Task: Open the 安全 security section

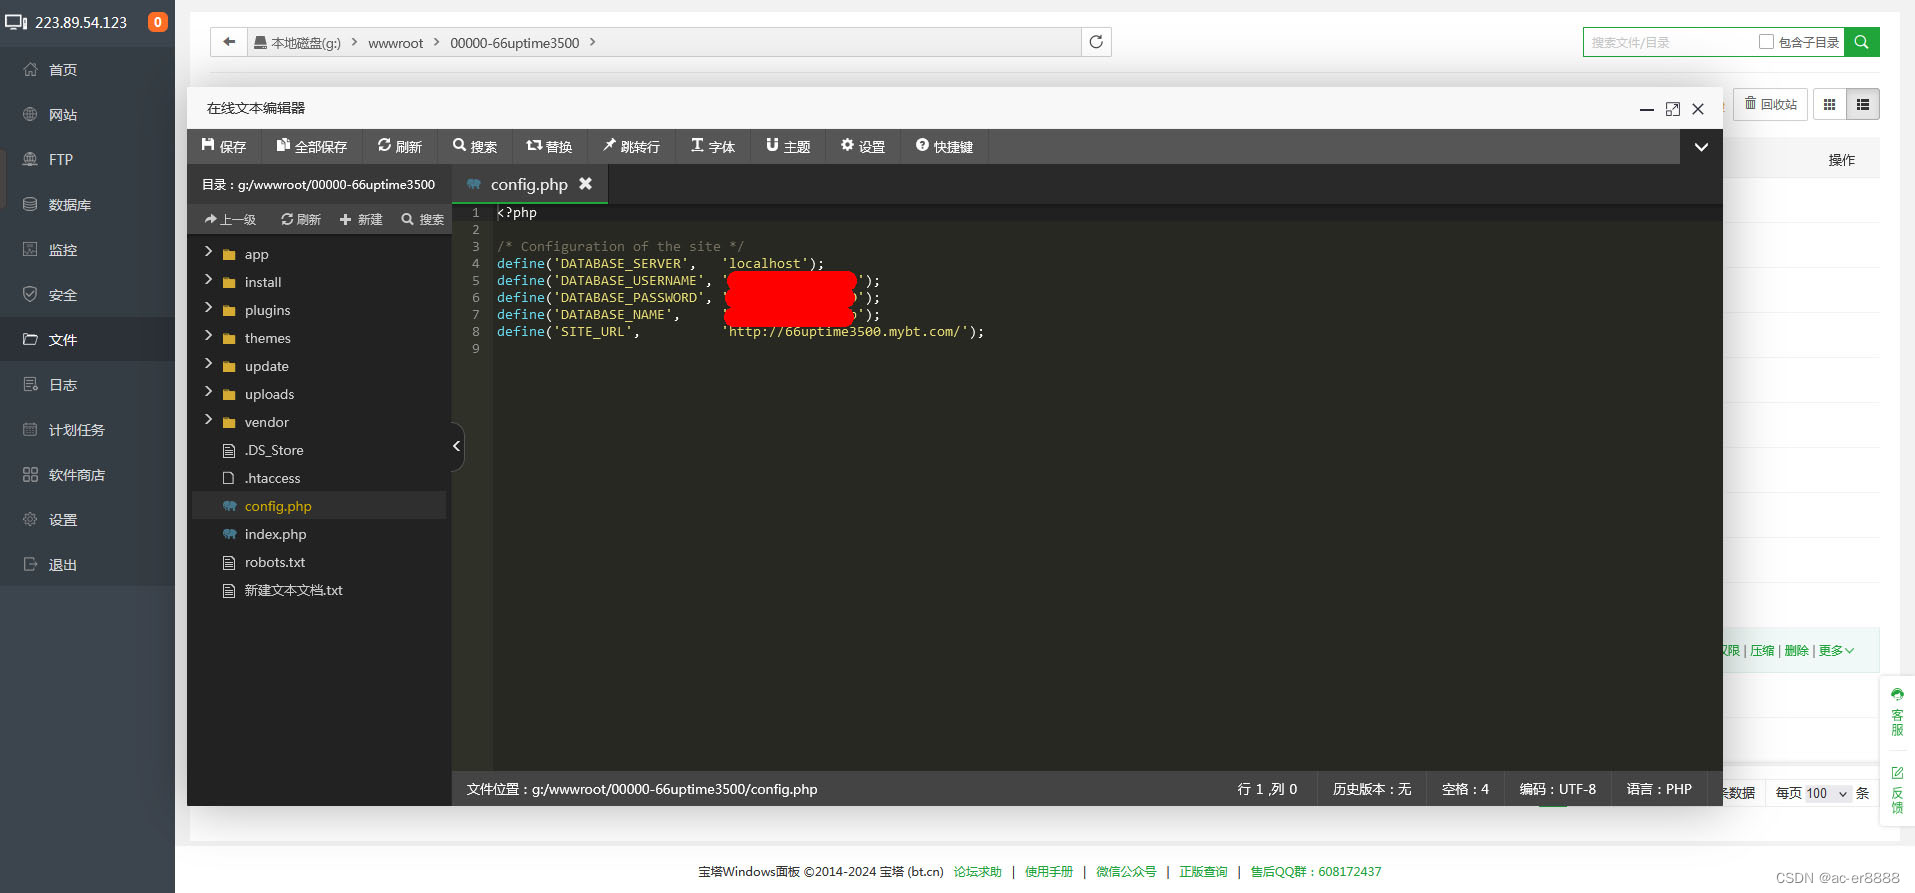Action: click(x=62, y=295)
